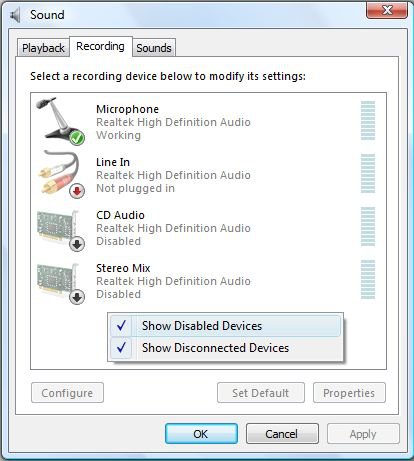Select the Recording tab

point(100,46)
